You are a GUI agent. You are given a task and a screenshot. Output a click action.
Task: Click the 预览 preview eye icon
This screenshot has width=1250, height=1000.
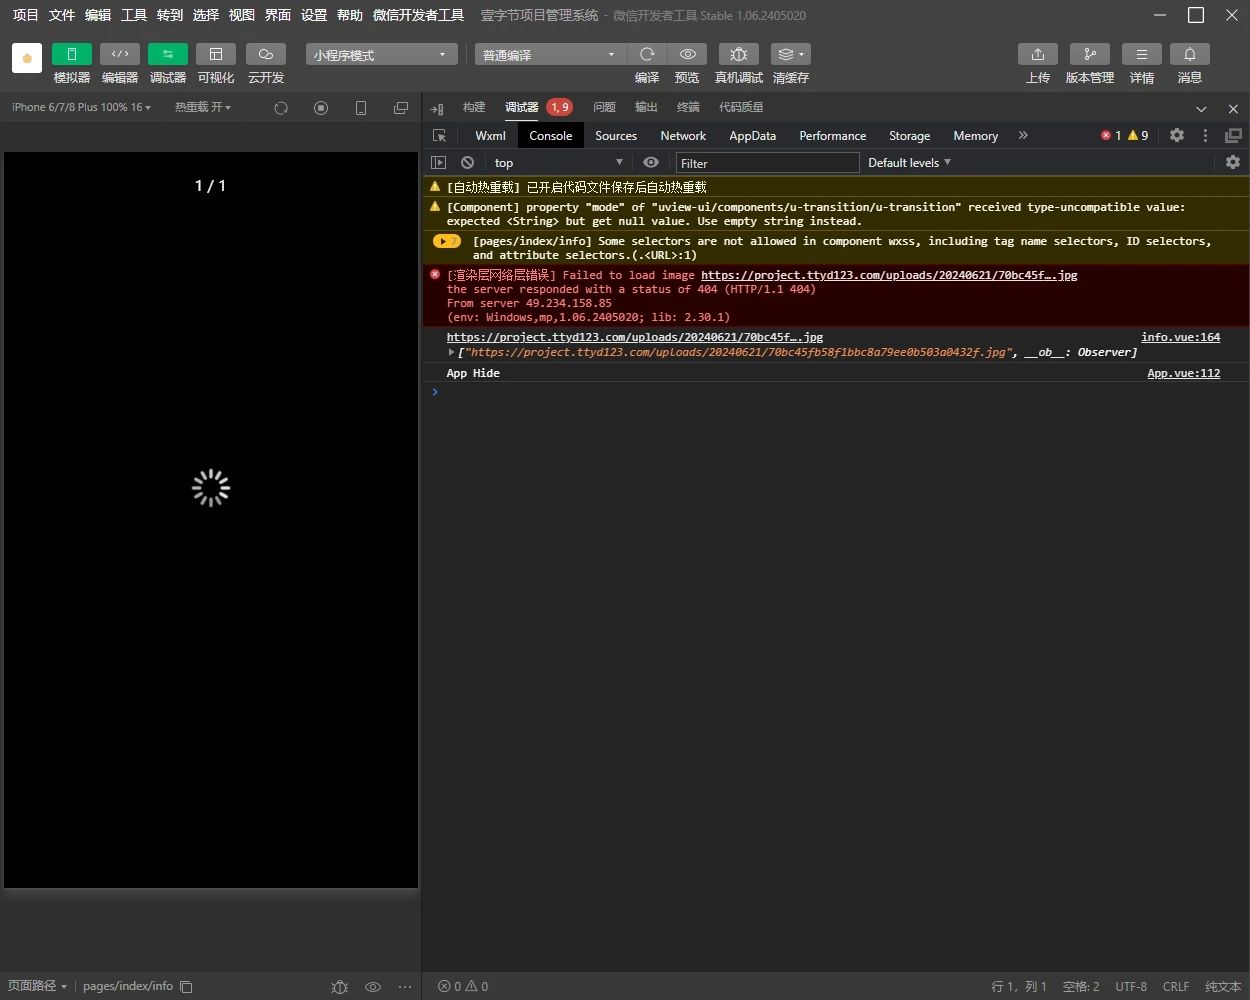click(687, 54)
